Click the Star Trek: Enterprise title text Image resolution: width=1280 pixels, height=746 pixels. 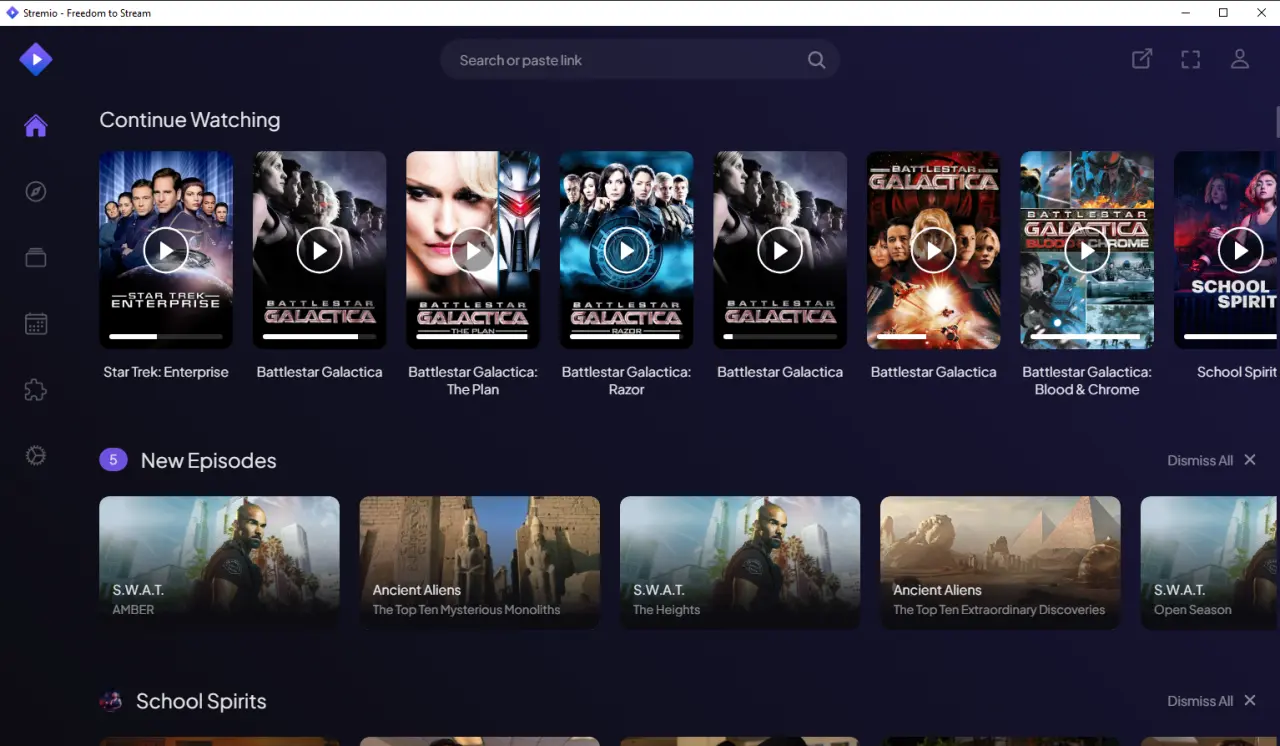point(166,372)
